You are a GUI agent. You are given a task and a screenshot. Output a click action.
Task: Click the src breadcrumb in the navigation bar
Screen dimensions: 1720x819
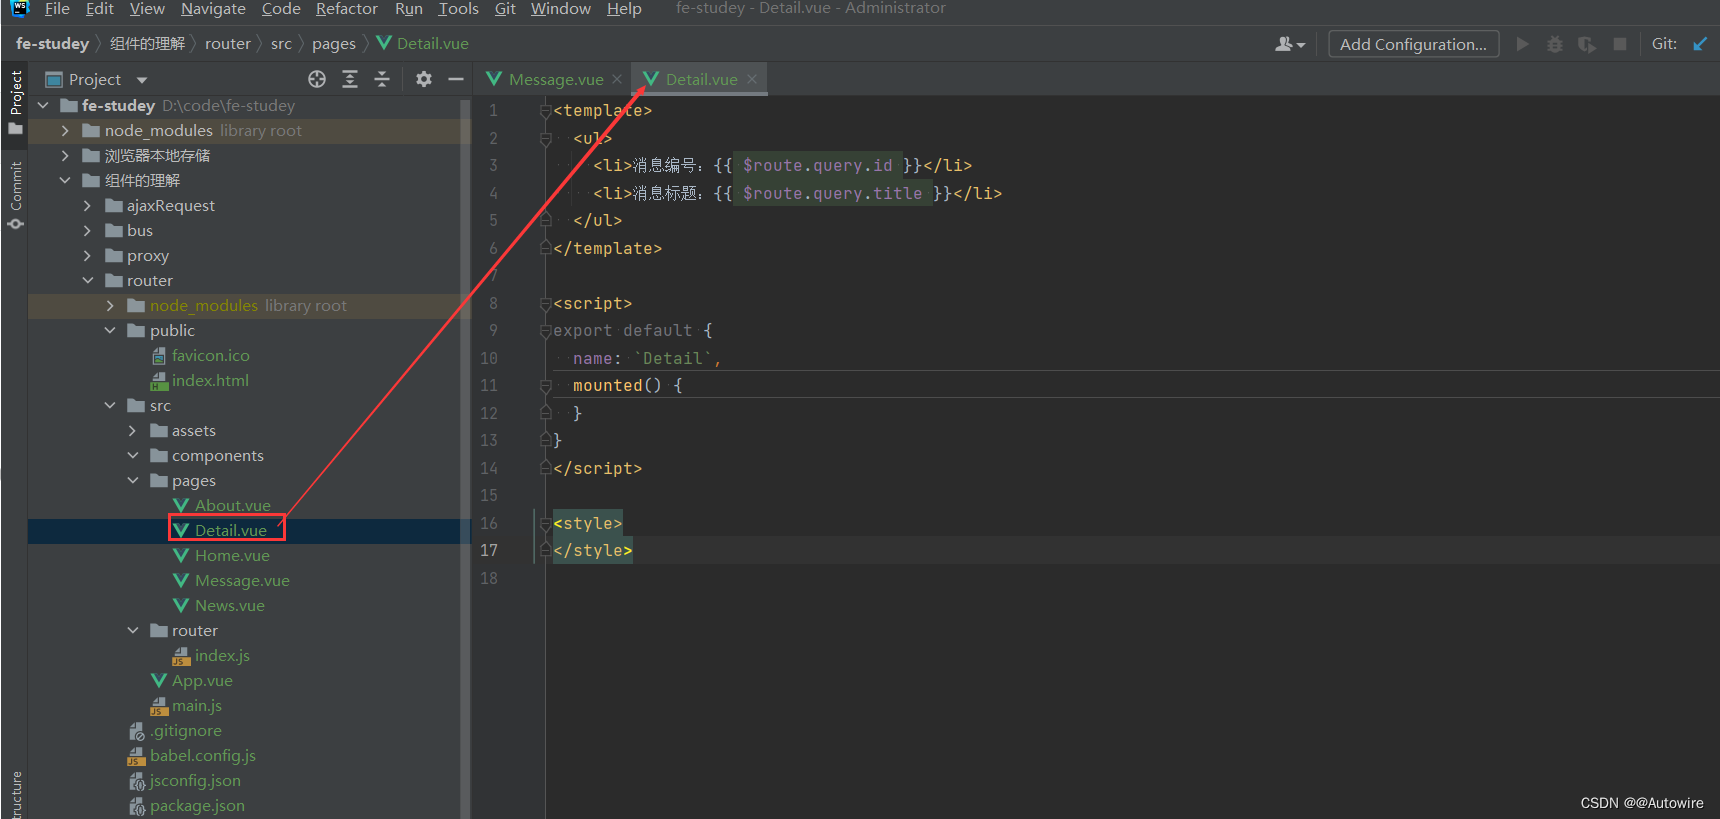(x=281, y=44)
